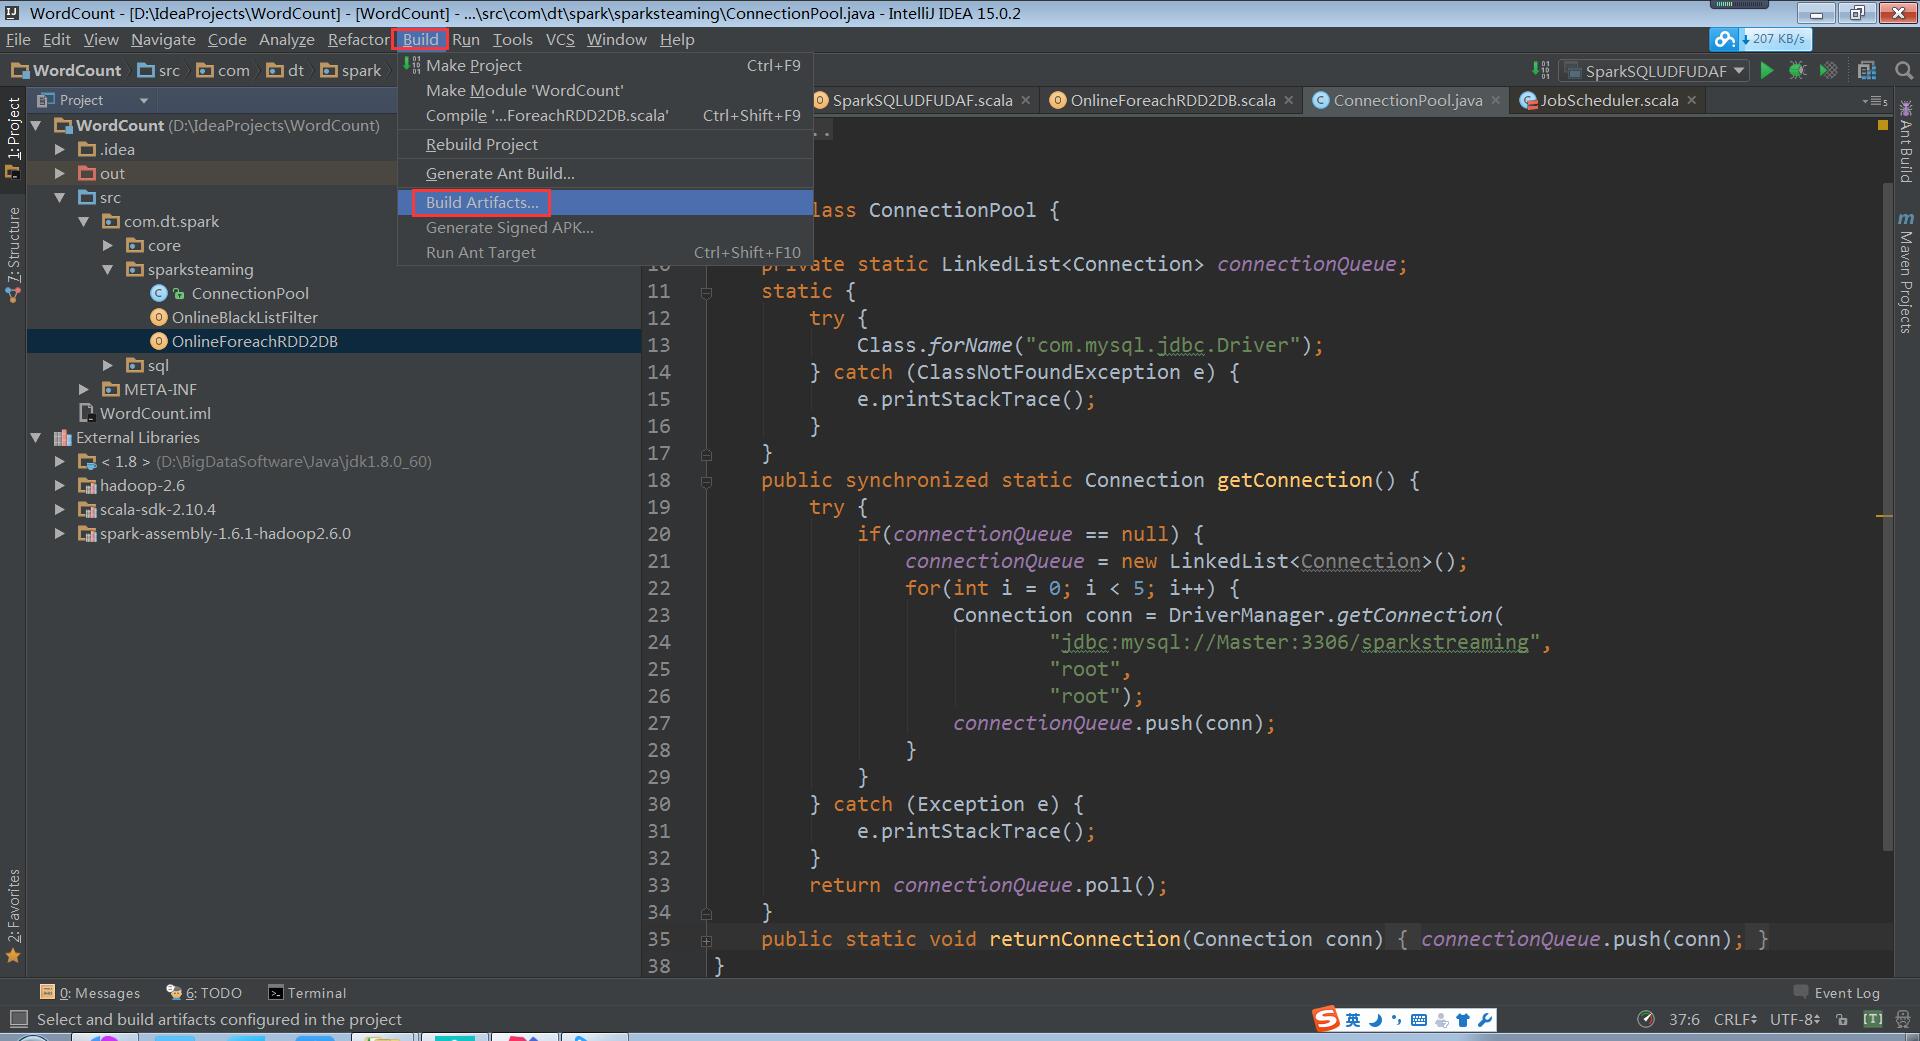Click the Sogou input method S logo

tap(1326, 1019)
